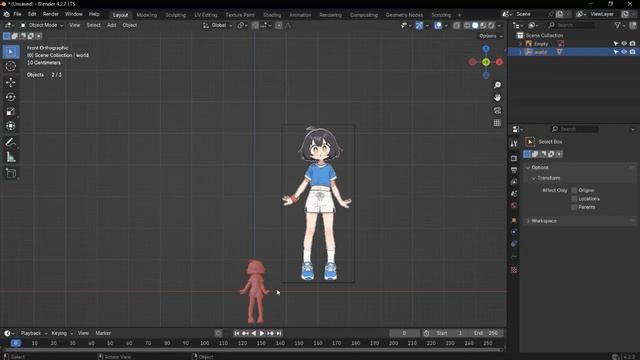
Task: Open the Playback dropdown in timeline
Action: [33, 333]
